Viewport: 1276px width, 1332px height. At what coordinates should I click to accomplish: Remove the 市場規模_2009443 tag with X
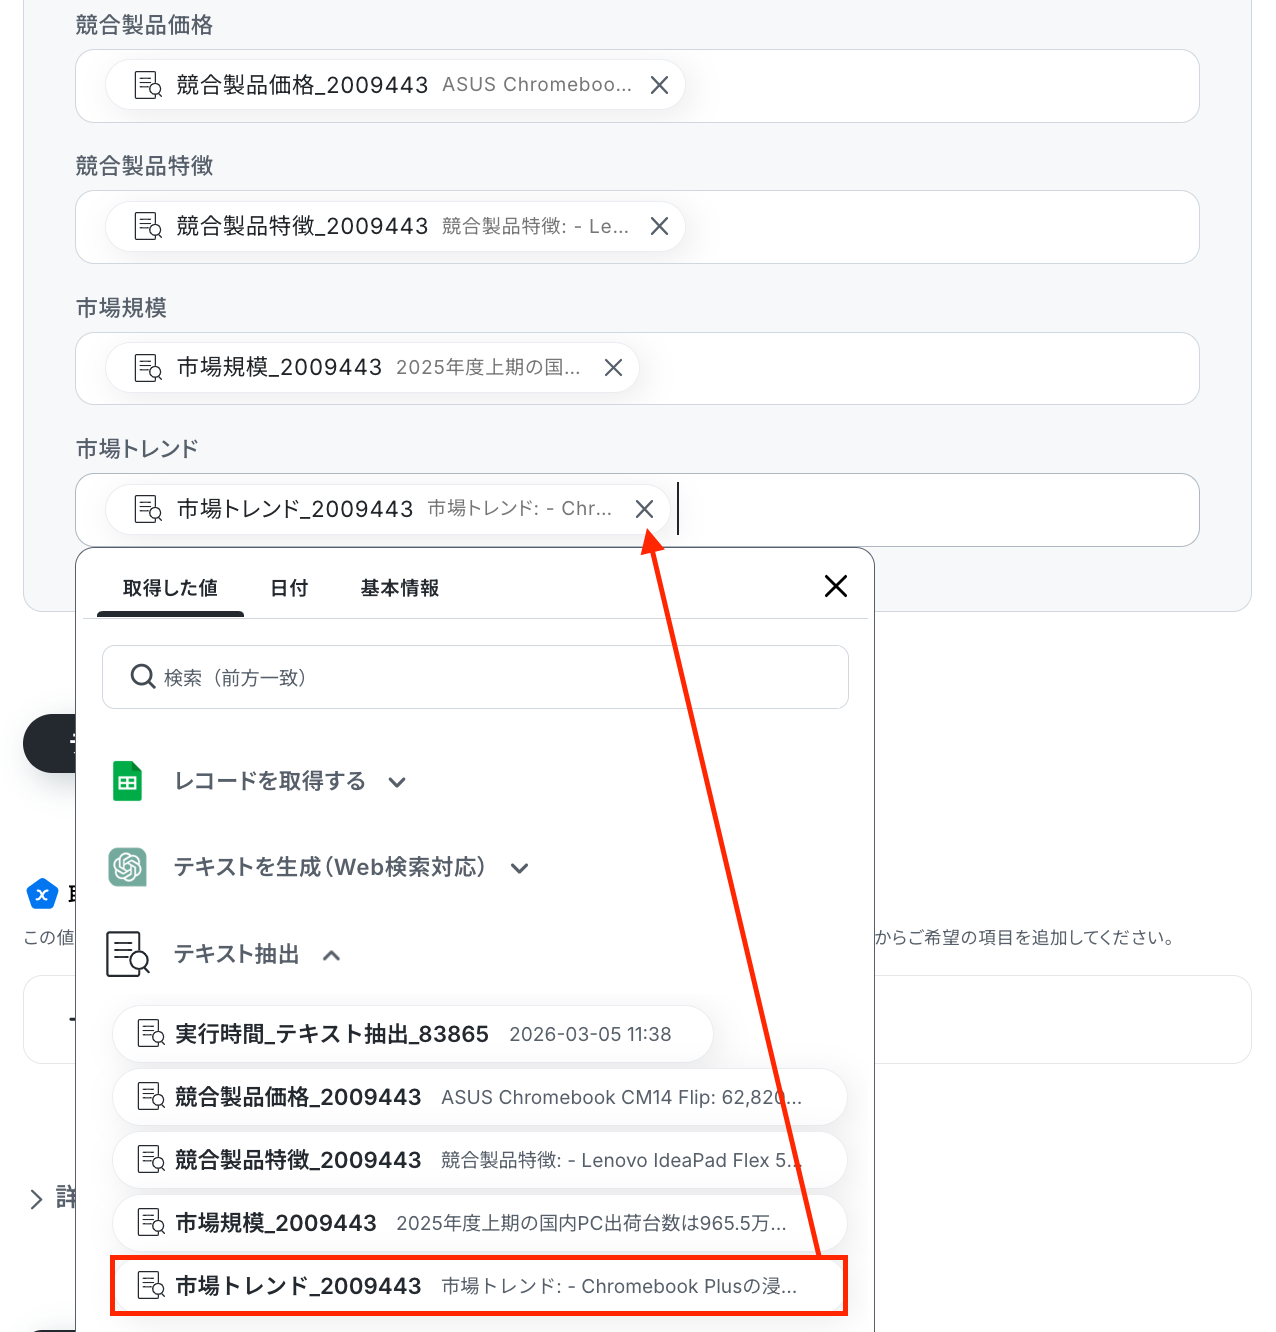(613, 368)
